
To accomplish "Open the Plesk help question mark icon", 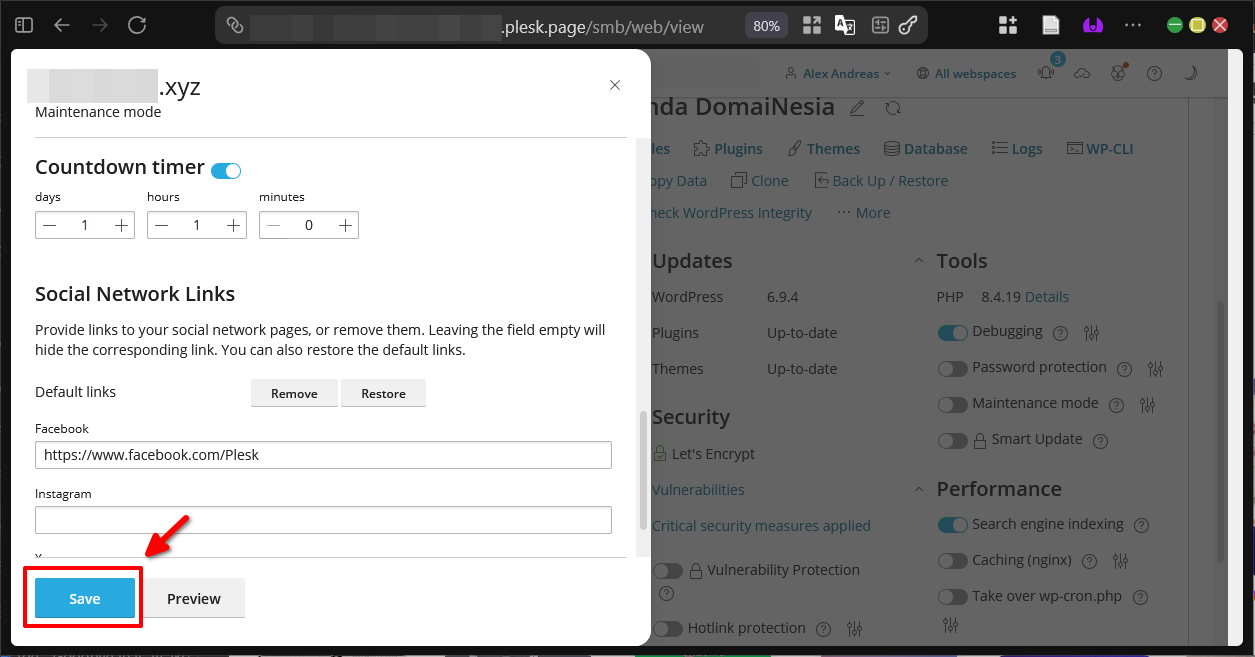I will click(x=1154, y=73).
